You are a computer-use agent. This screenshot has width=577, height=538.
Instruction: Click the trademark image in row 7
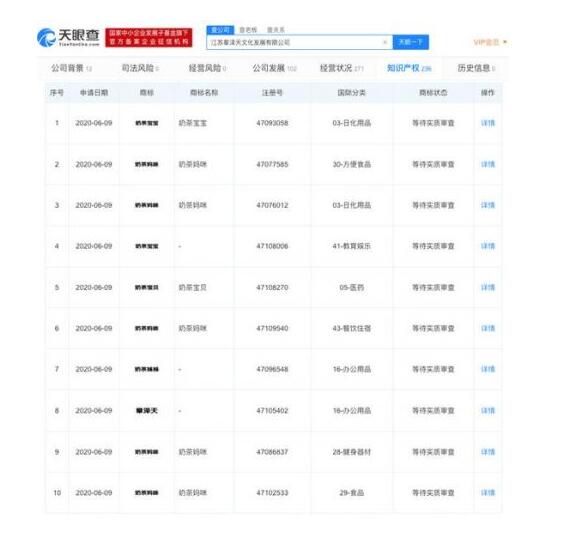click(x=147, y=369)
